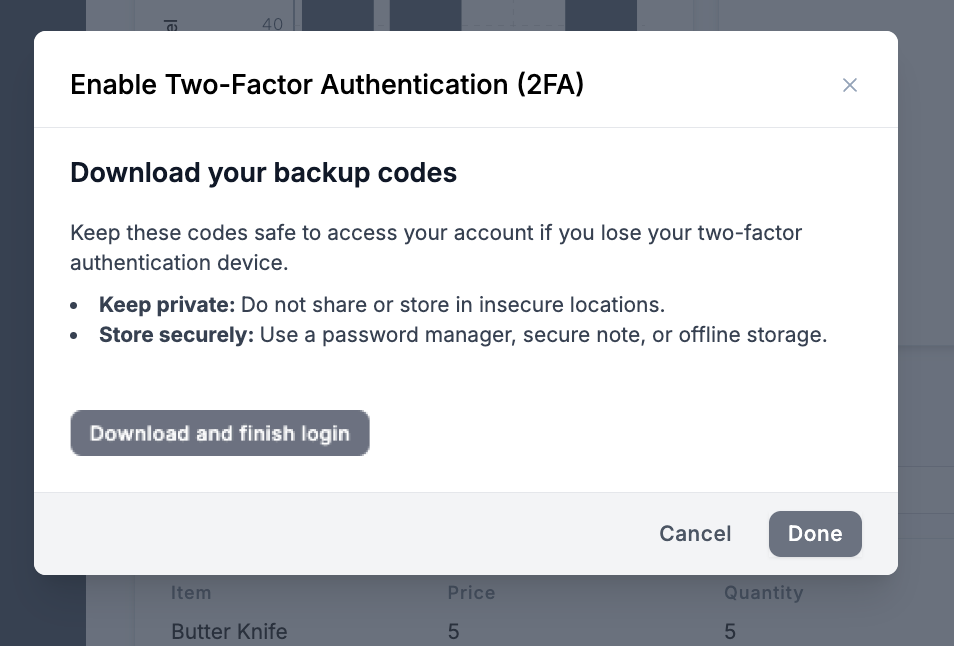Select the Download your backup codes heading
Image resolution: width=954 pixels, height=646 pixels.
(263, 173)
